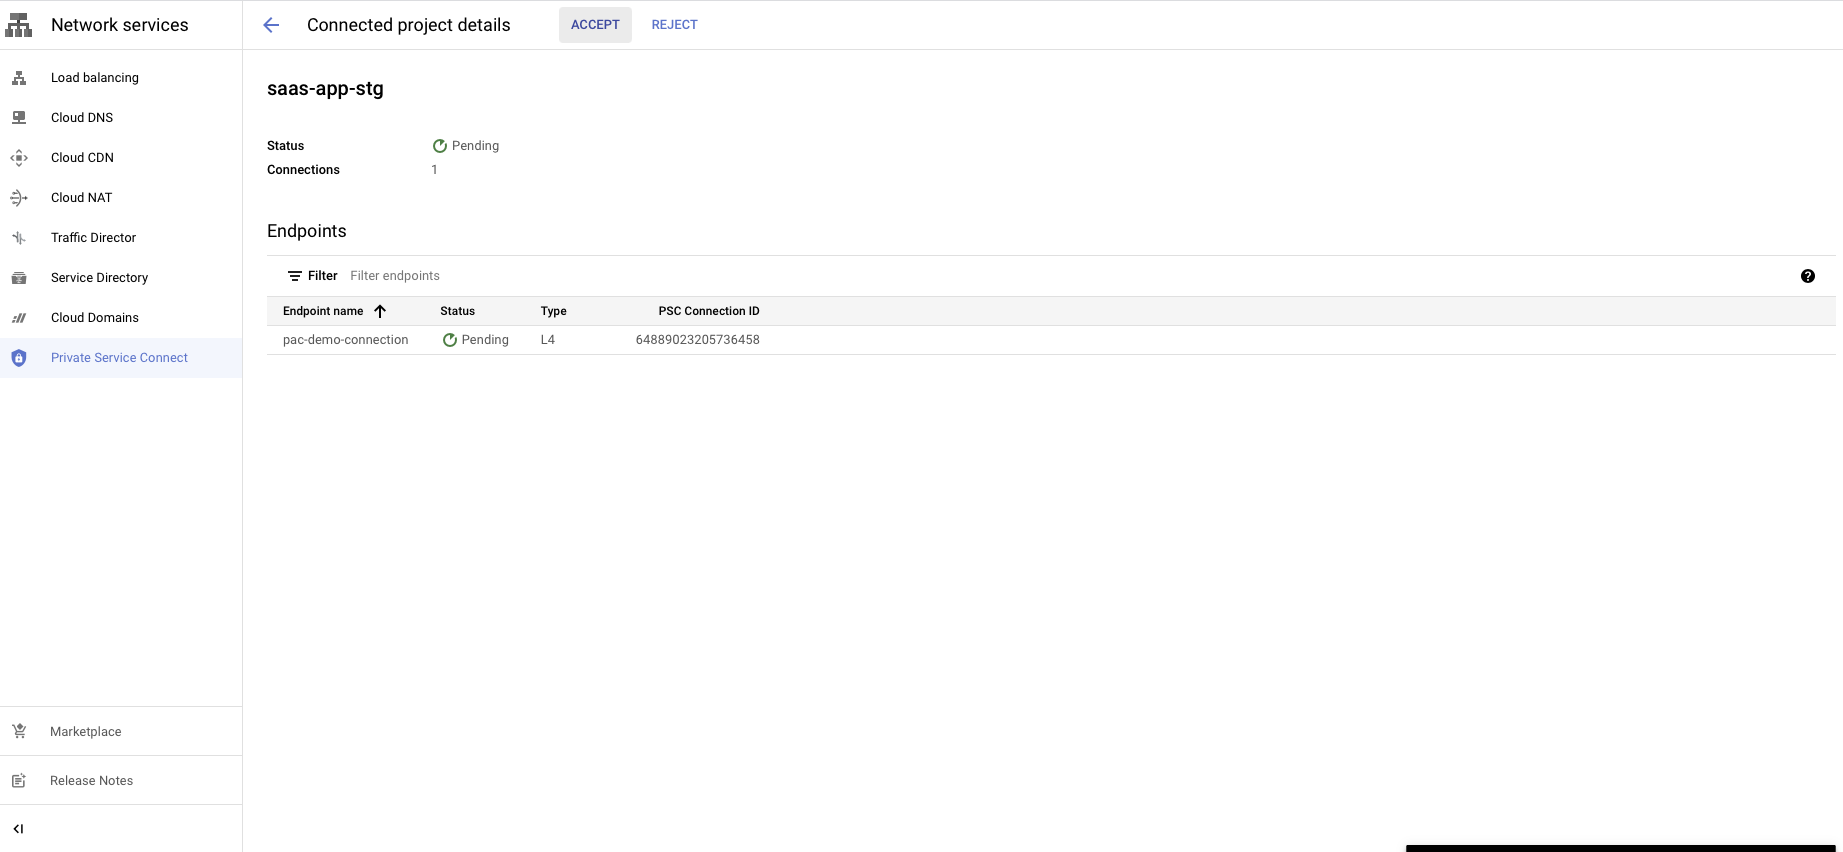Click the Service Directory sidebar icon

point(19,278)
